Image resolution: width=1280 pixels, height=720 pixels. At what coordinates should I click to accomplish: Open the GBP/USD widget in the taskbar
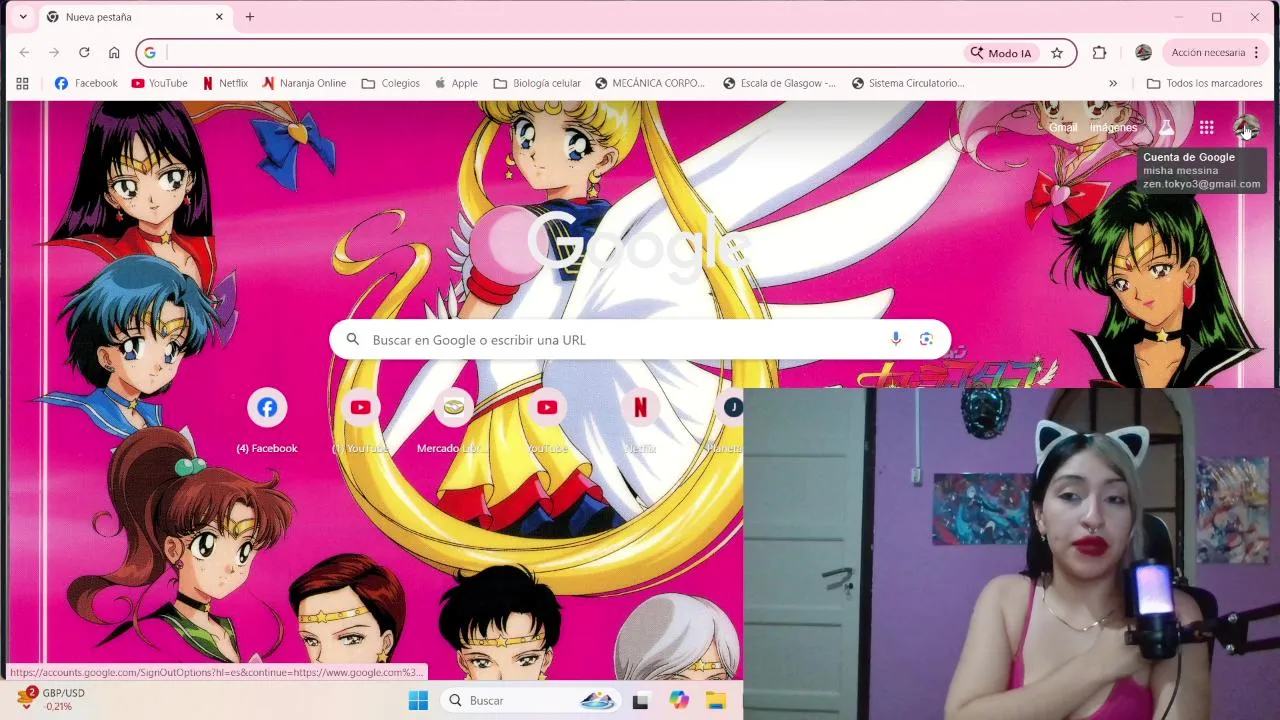[x=52, y=700]
